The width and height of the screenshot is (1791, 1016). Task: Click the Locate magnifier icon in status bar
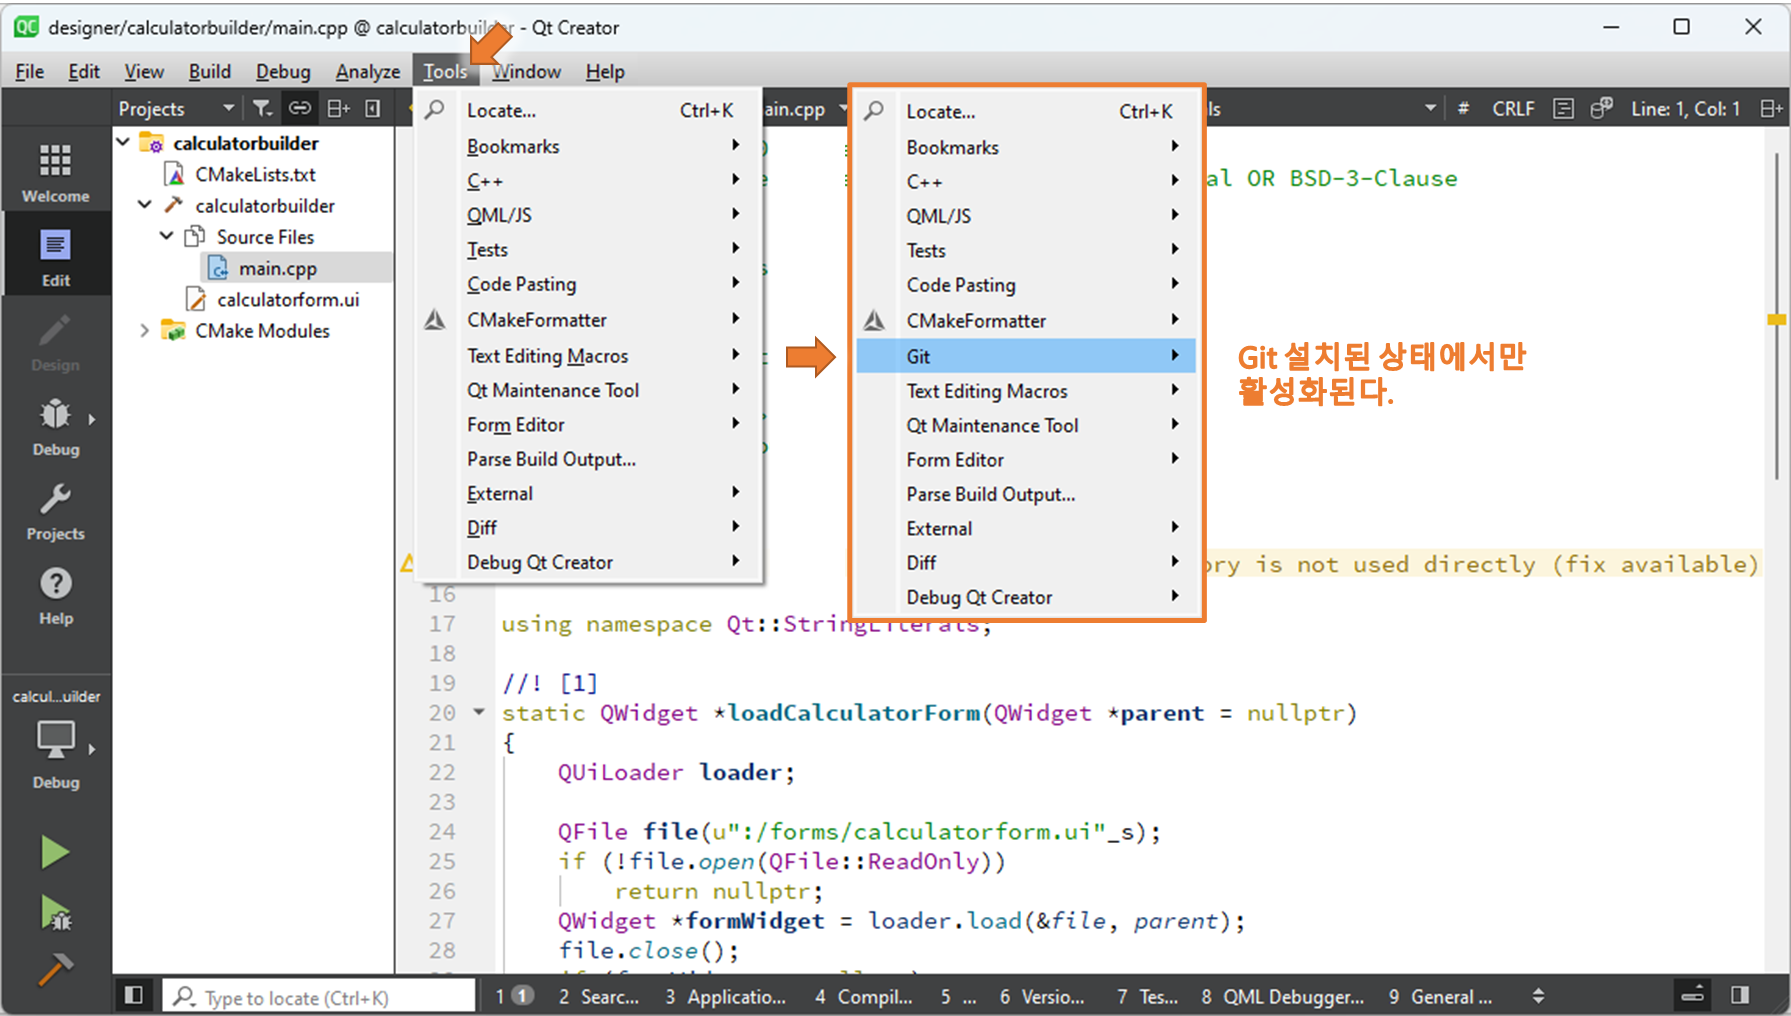[183, 996]
